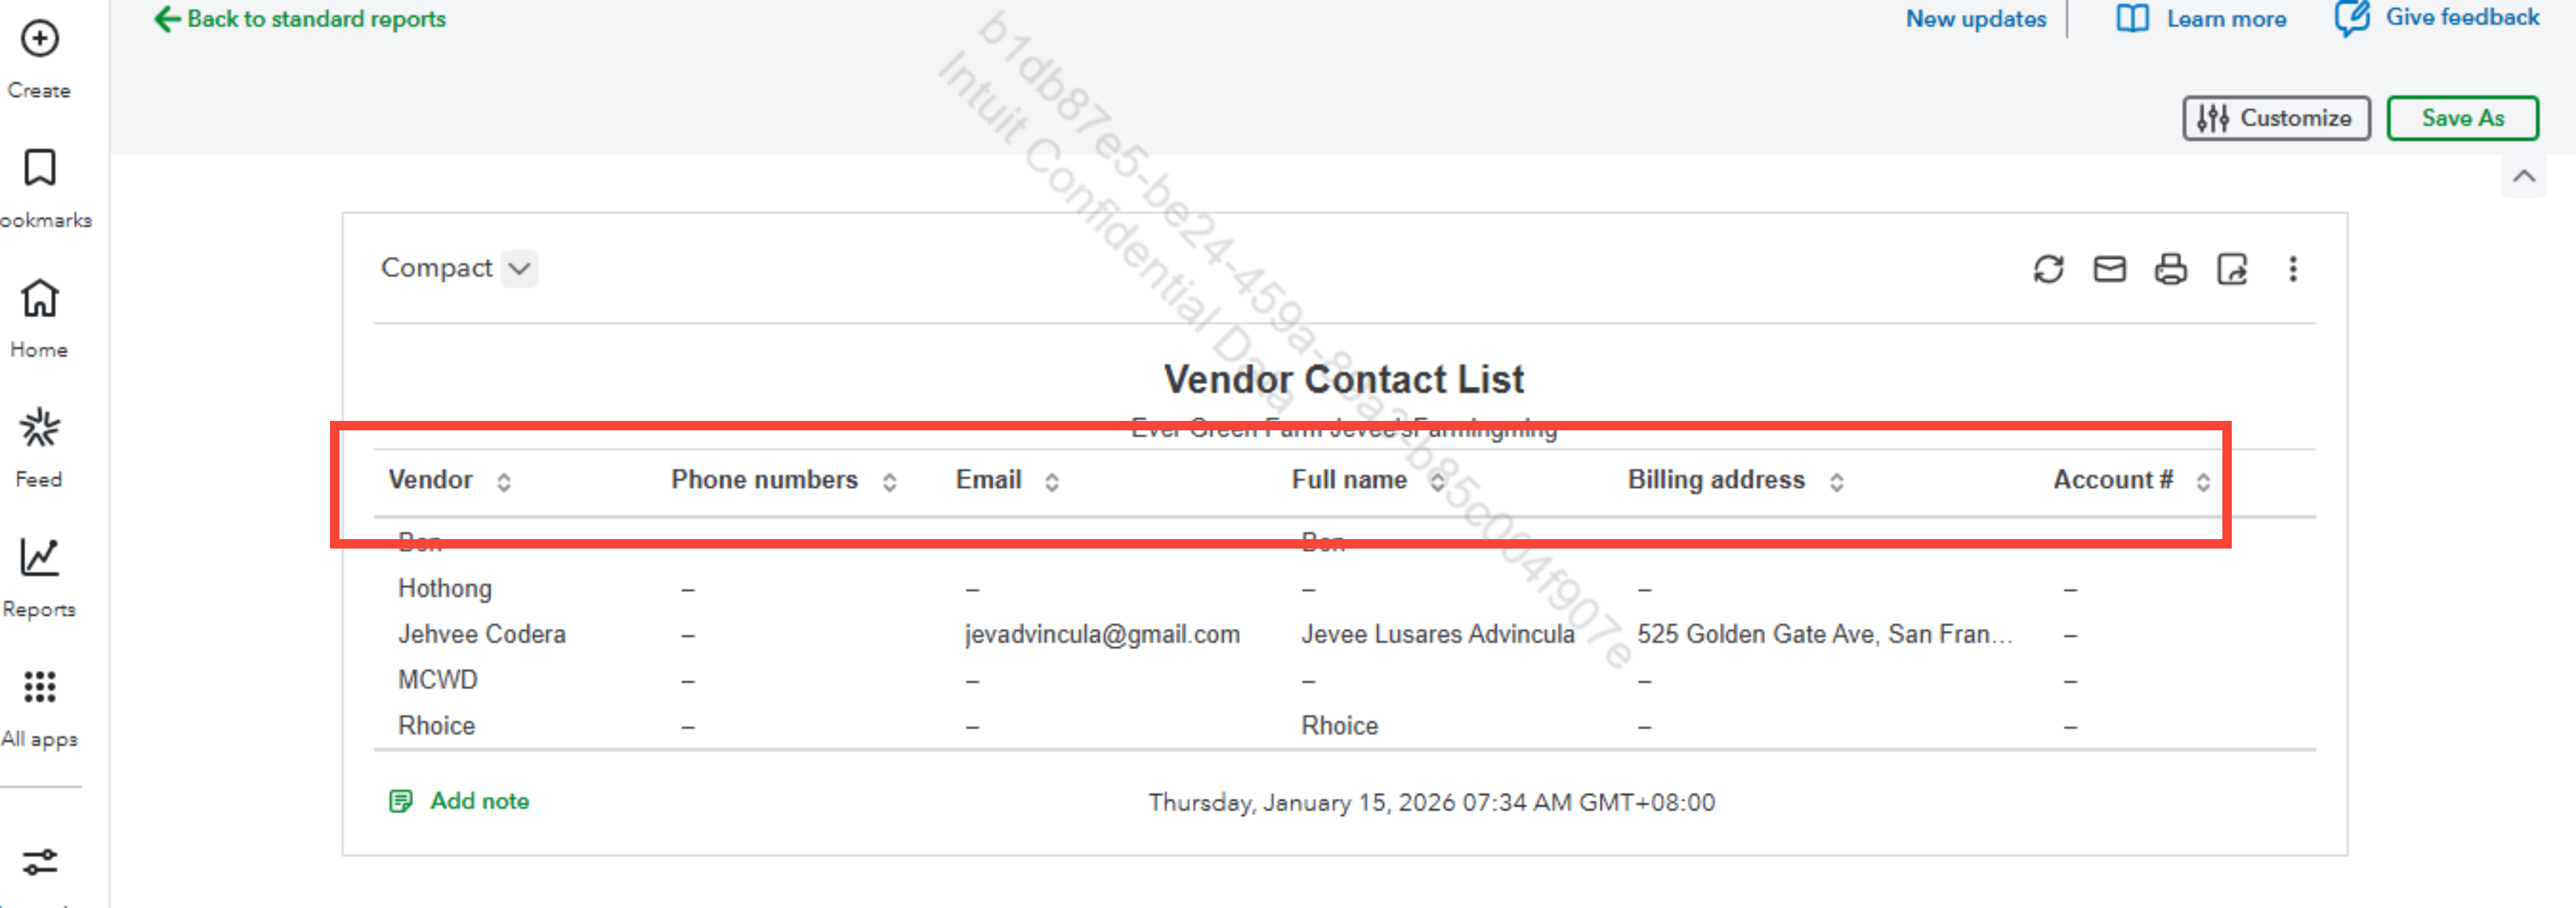Email the Vendor Contact List report
The width and height of the screenshot is (2576, 908).
click(x=2109, y=269)
